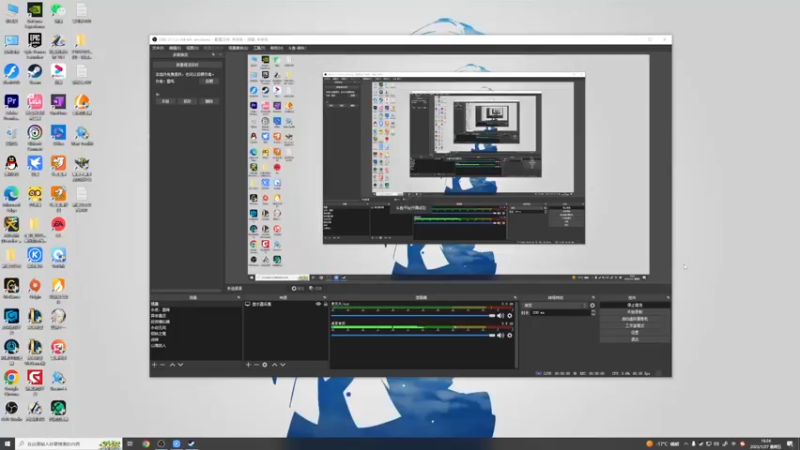The height and width of the screenshot is (450, 800).
Task: Open the File menu in OBS
Action: [x=158, y=48]
